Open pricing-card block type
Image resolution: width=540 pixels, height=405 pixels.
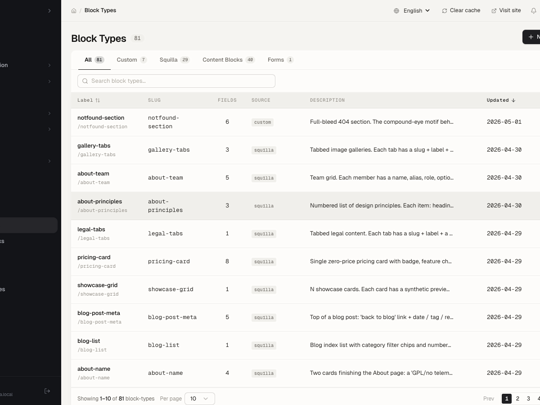coord(94,257)
